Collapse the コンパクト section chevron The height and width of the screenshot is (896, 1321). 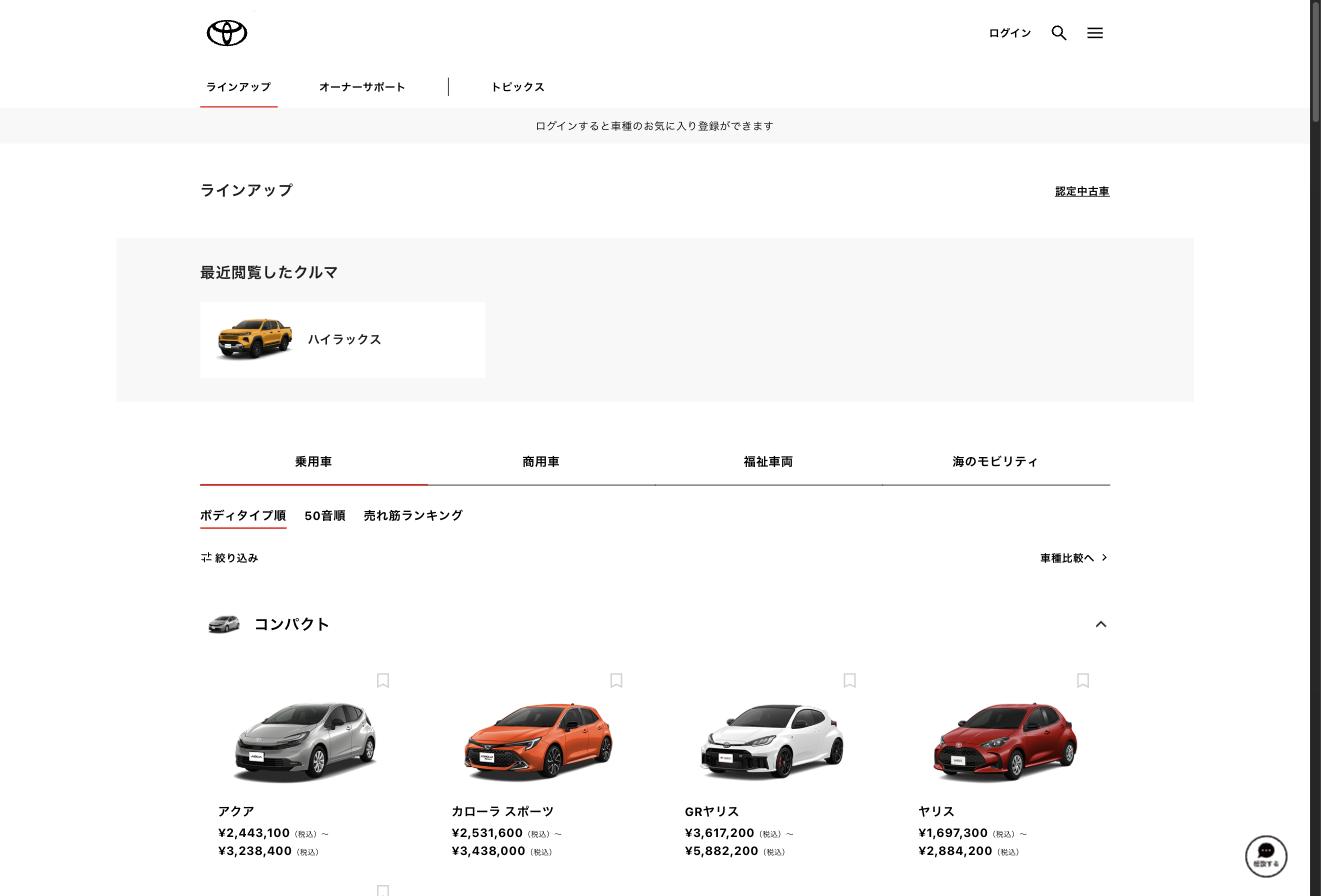tap(1101, 624)
